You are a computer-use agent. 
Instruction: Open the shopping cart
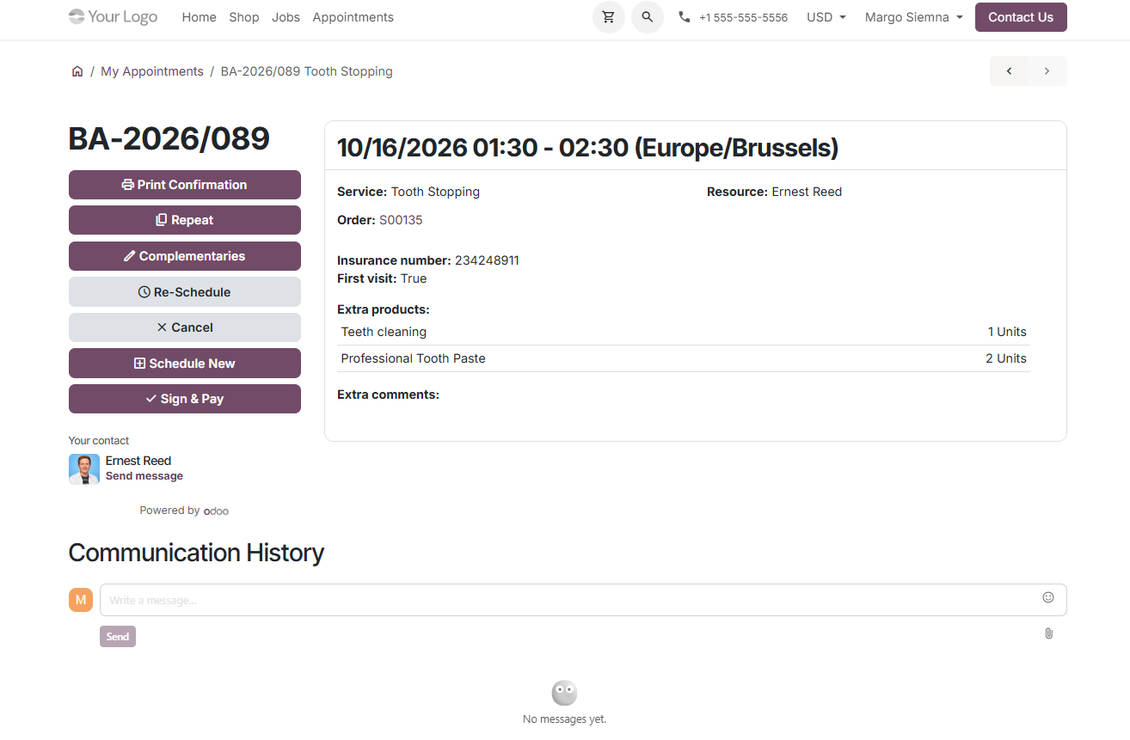[x=608, y=17]
